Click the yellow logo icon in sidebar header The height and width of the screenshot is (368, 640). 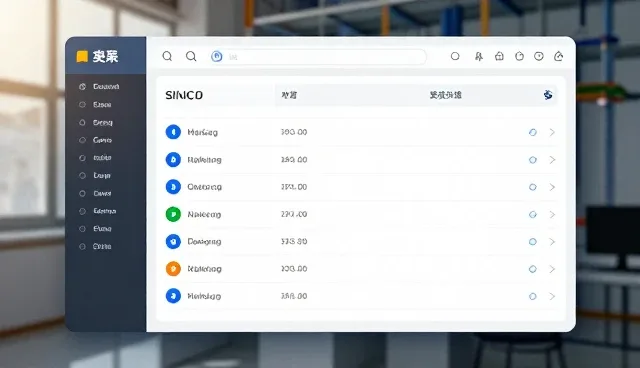pos(82,56)
